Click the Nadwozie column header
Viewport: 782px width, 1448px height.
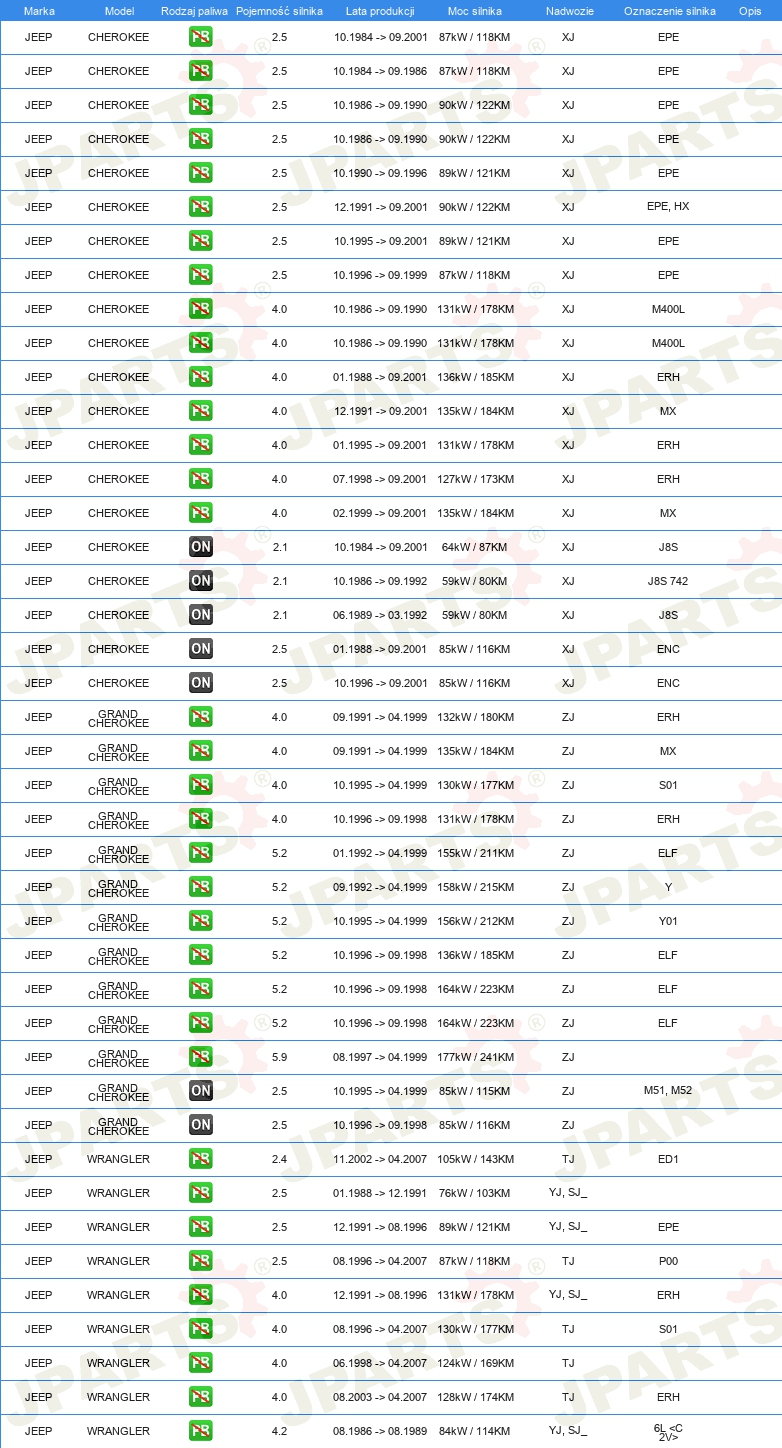[568, 11]
